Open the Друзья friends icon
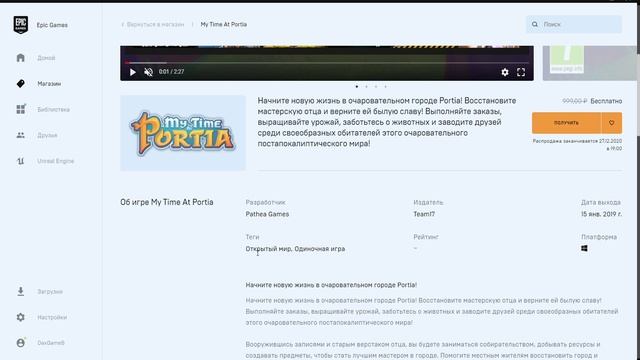Image resolution: width=640 pixels, height=360 pixels. tap(20, 135)
